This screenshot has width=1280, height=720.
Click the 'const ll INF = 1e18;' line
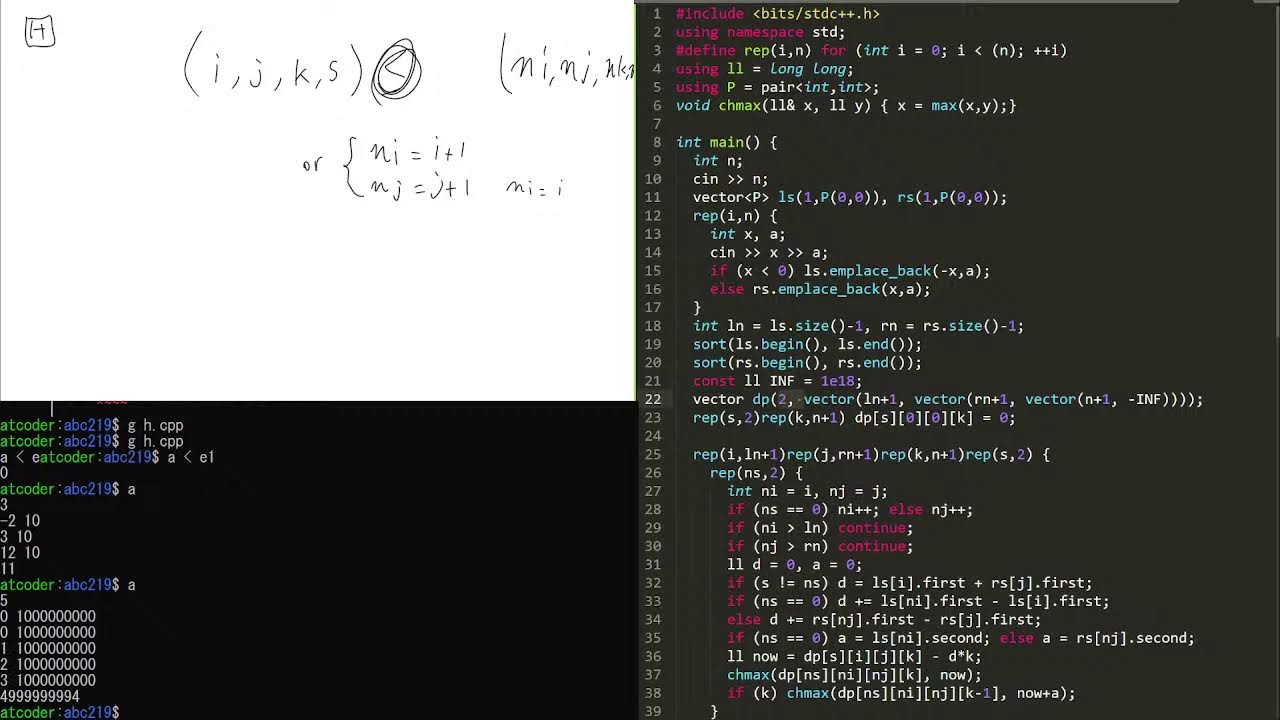coord(777,380)
